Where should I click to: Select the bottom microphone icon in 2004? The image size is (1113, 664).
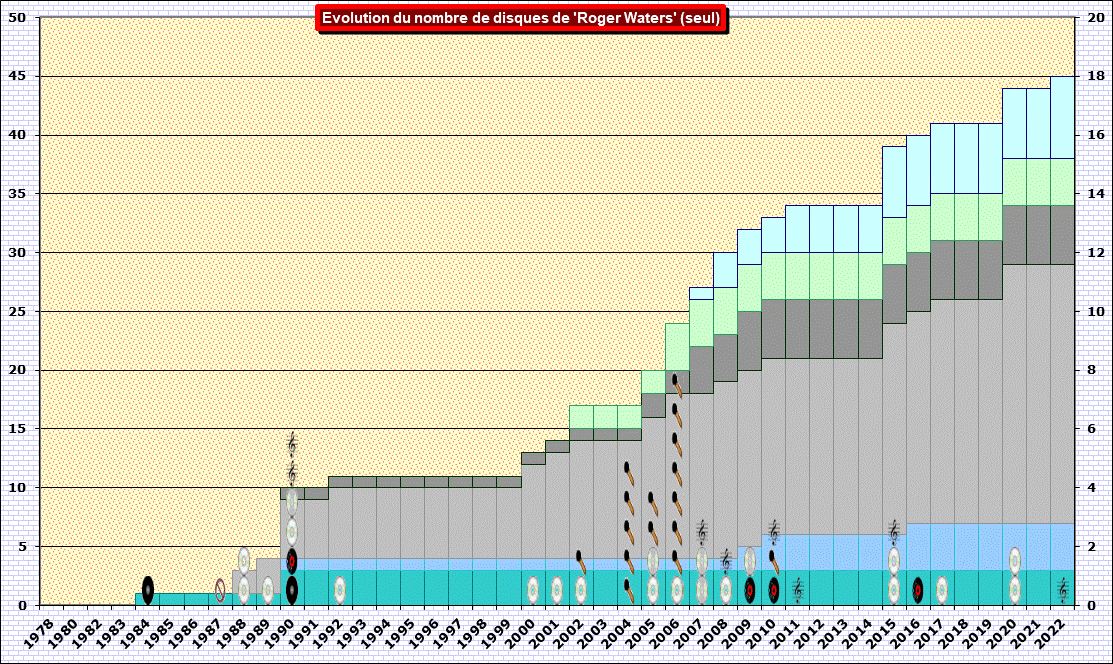(x=629, y=590)
